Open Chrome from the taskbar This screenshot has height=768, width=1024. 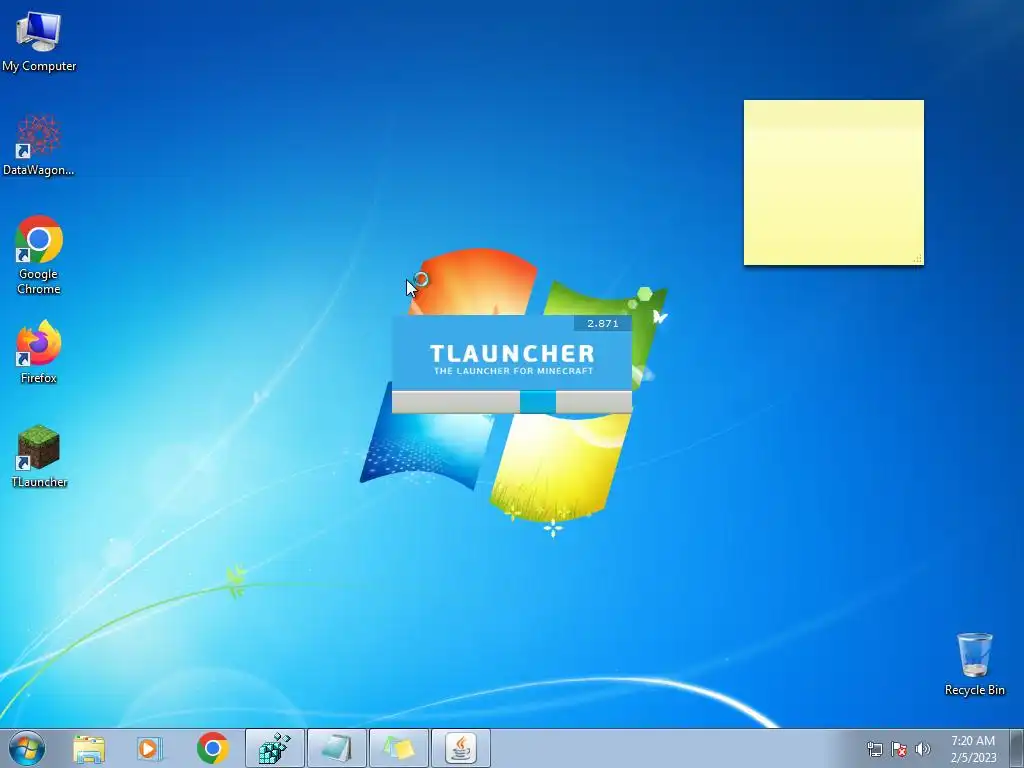(x=212, y=748)
